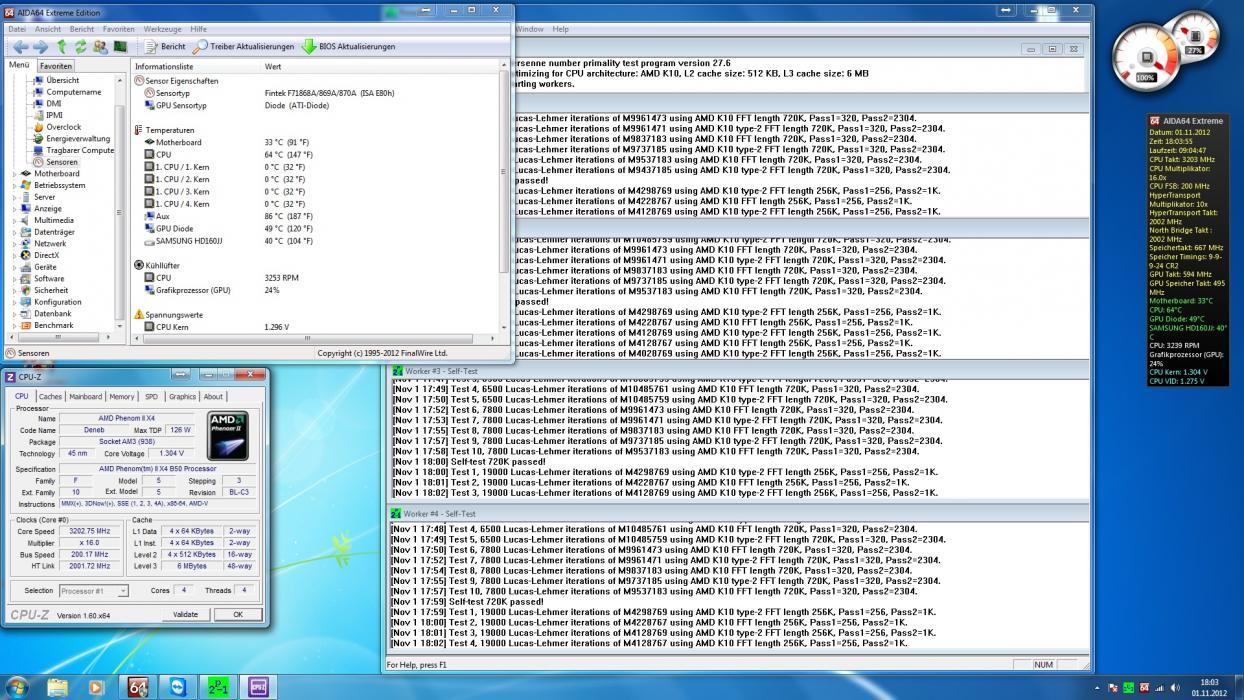
Task: Open the Ansicht menu in AIDA64
Action: (x=48, y=29)
